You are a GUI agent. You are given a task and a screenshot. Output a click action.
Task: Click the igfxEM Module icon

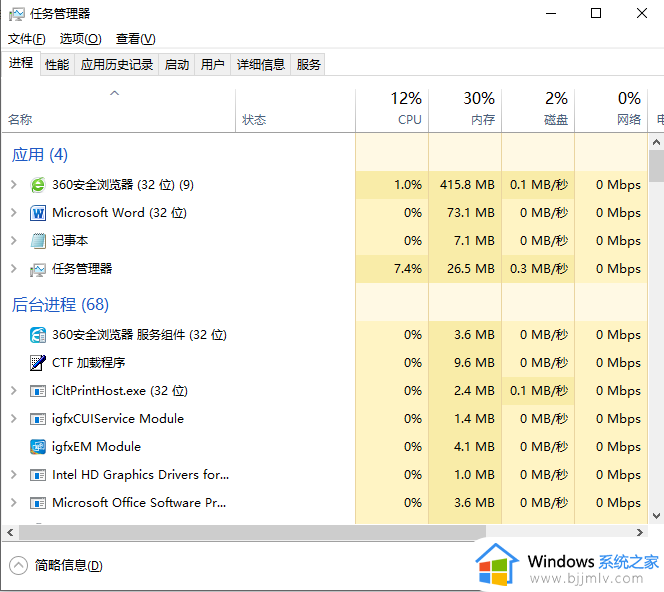tap(38, 447)
